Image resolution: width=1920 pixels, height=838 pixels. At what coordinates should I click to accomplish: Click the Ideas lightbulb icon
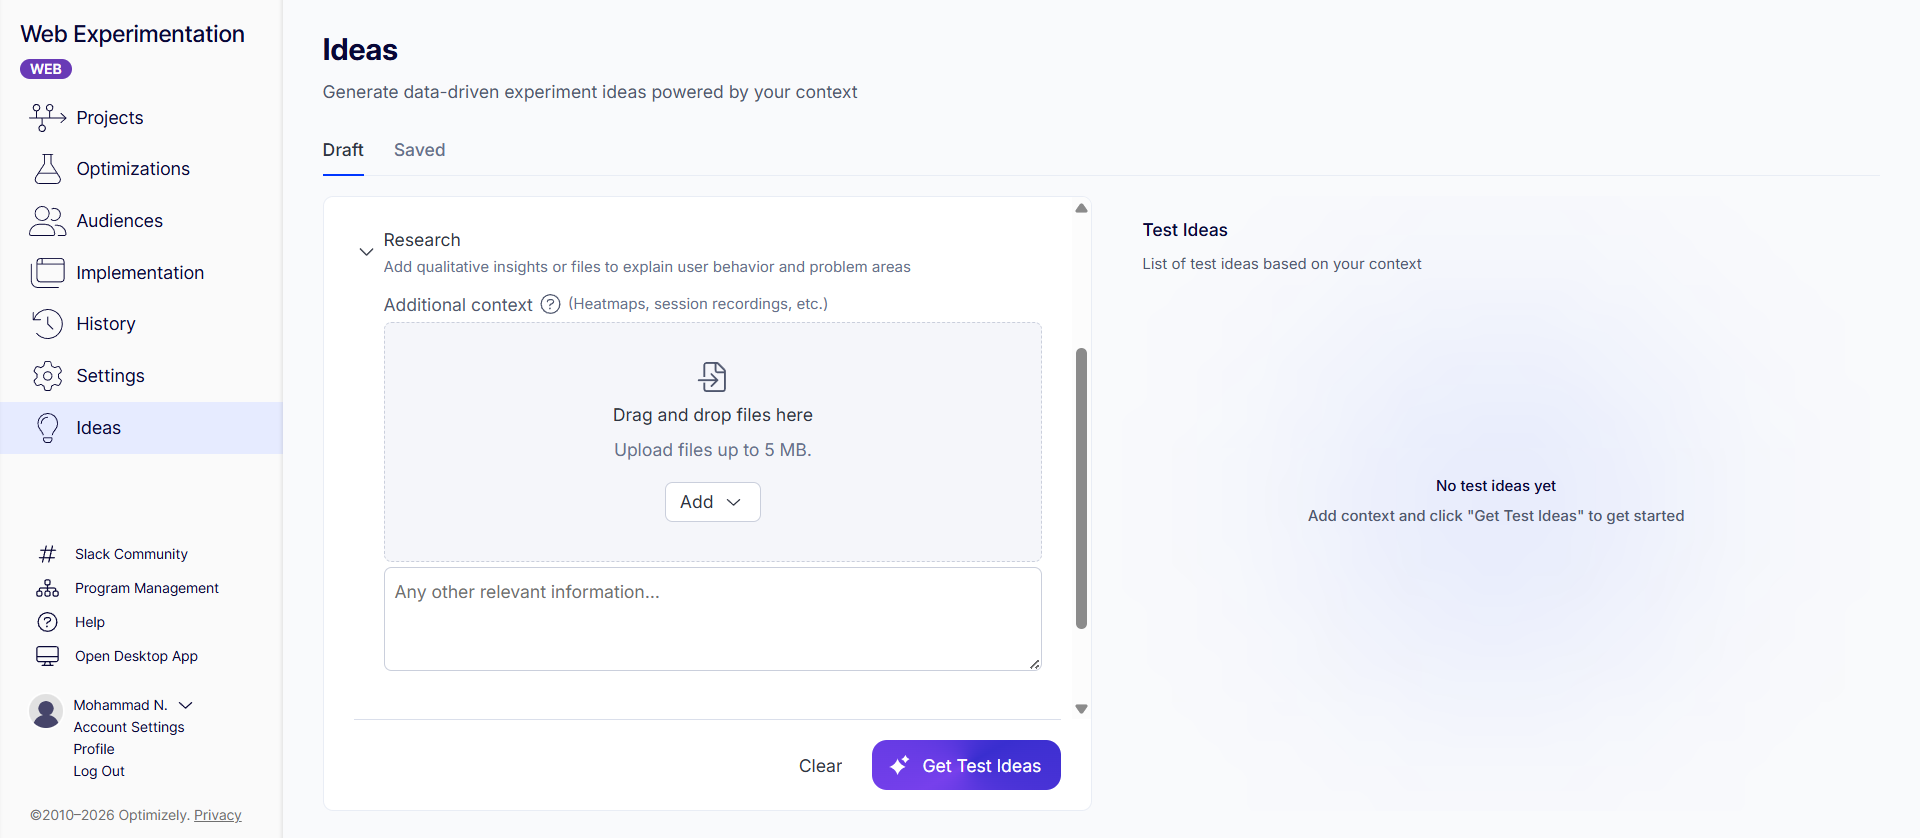click(x=47, y=428)
